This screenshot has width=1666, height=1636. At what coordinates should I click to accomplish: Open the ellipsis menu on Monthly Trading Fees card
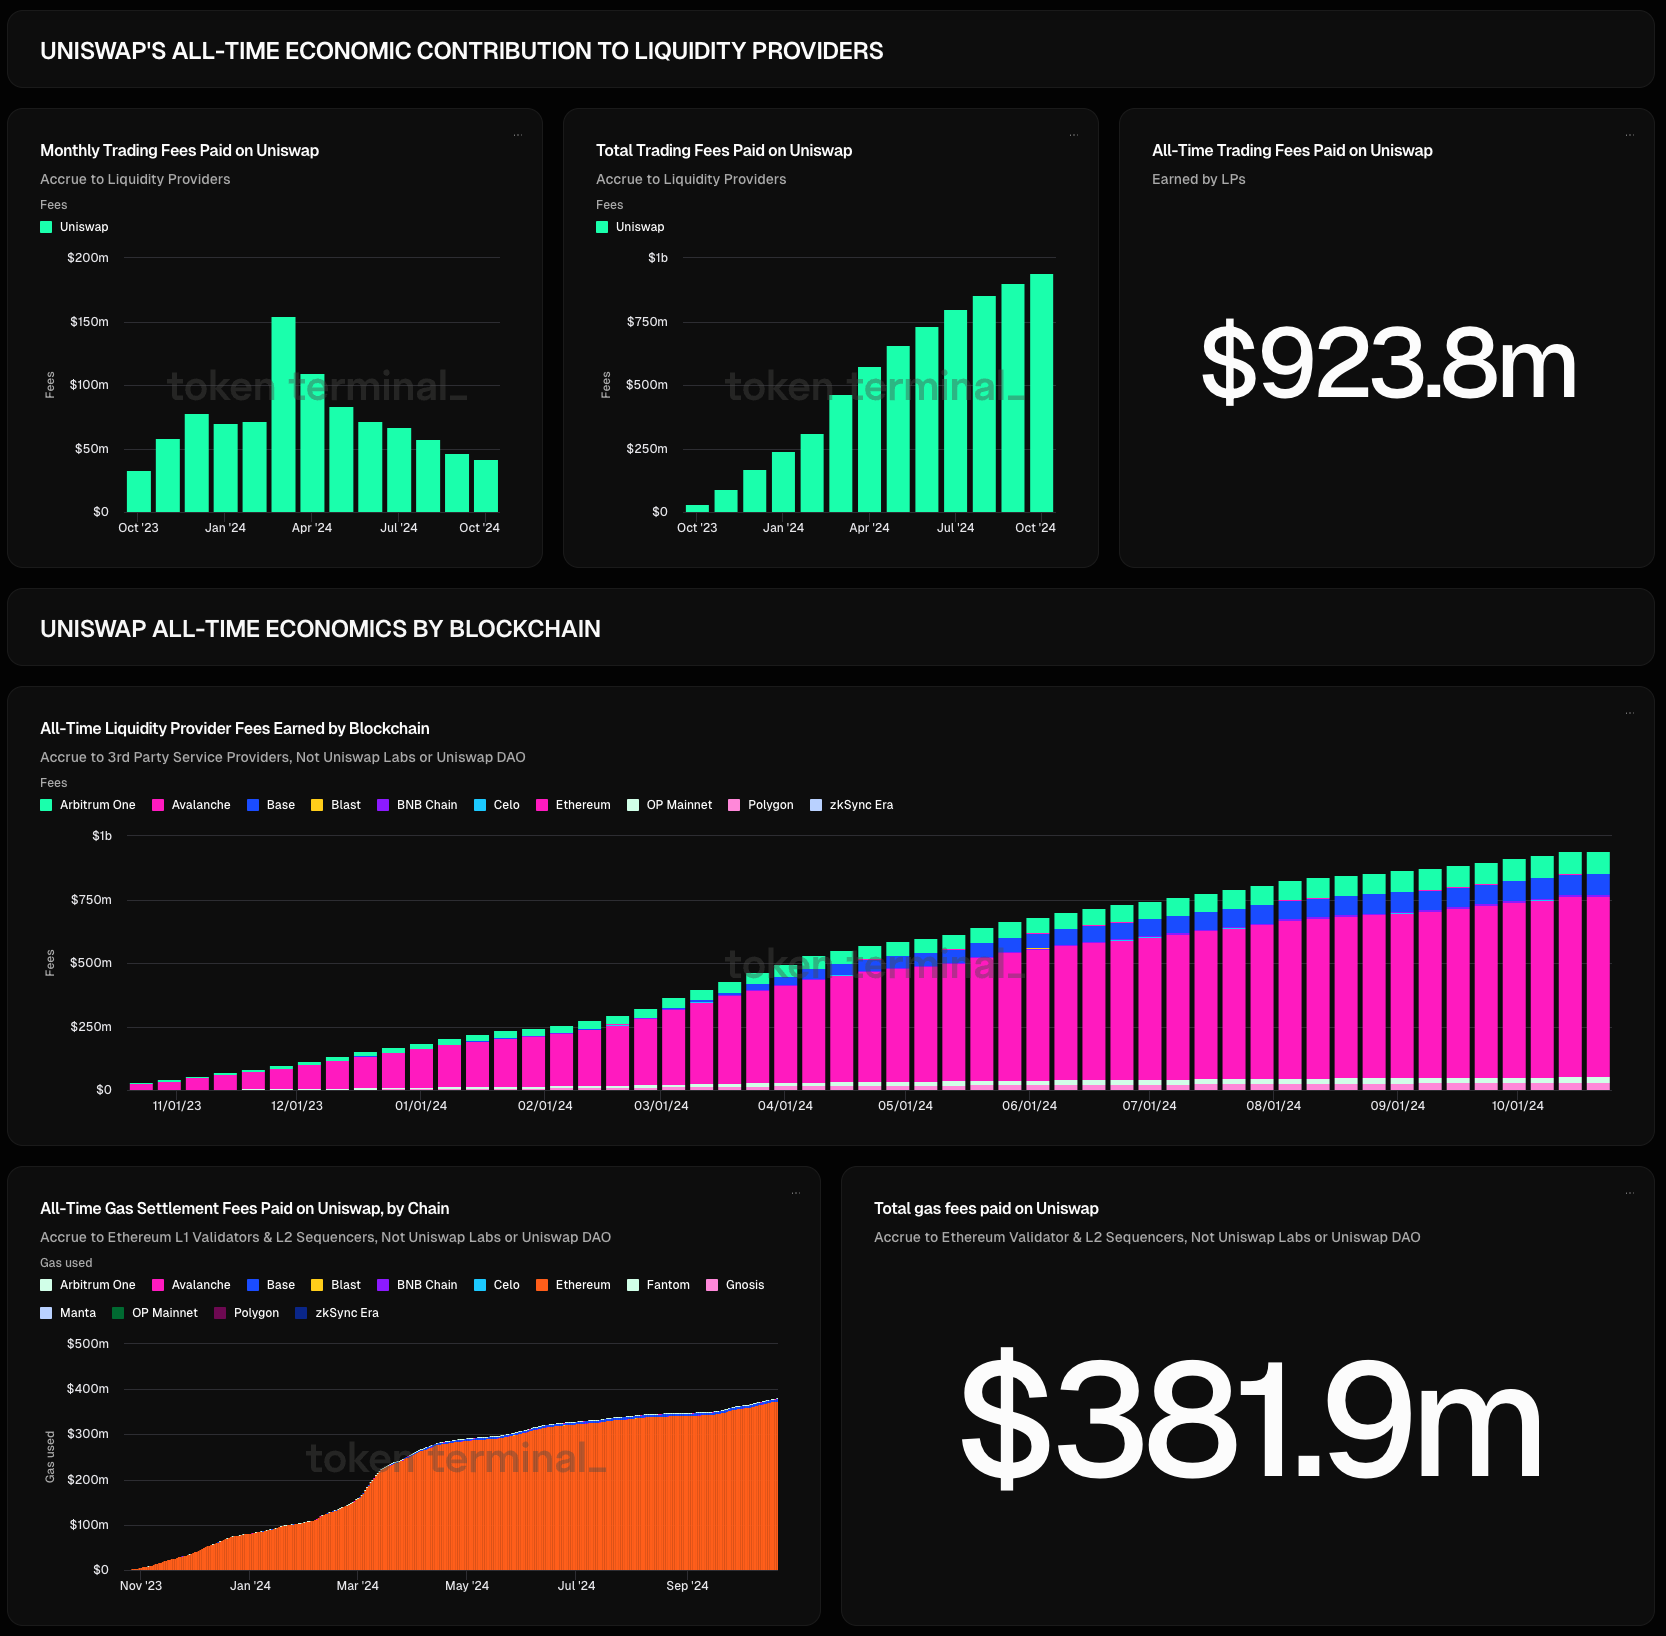click(517, 135)
